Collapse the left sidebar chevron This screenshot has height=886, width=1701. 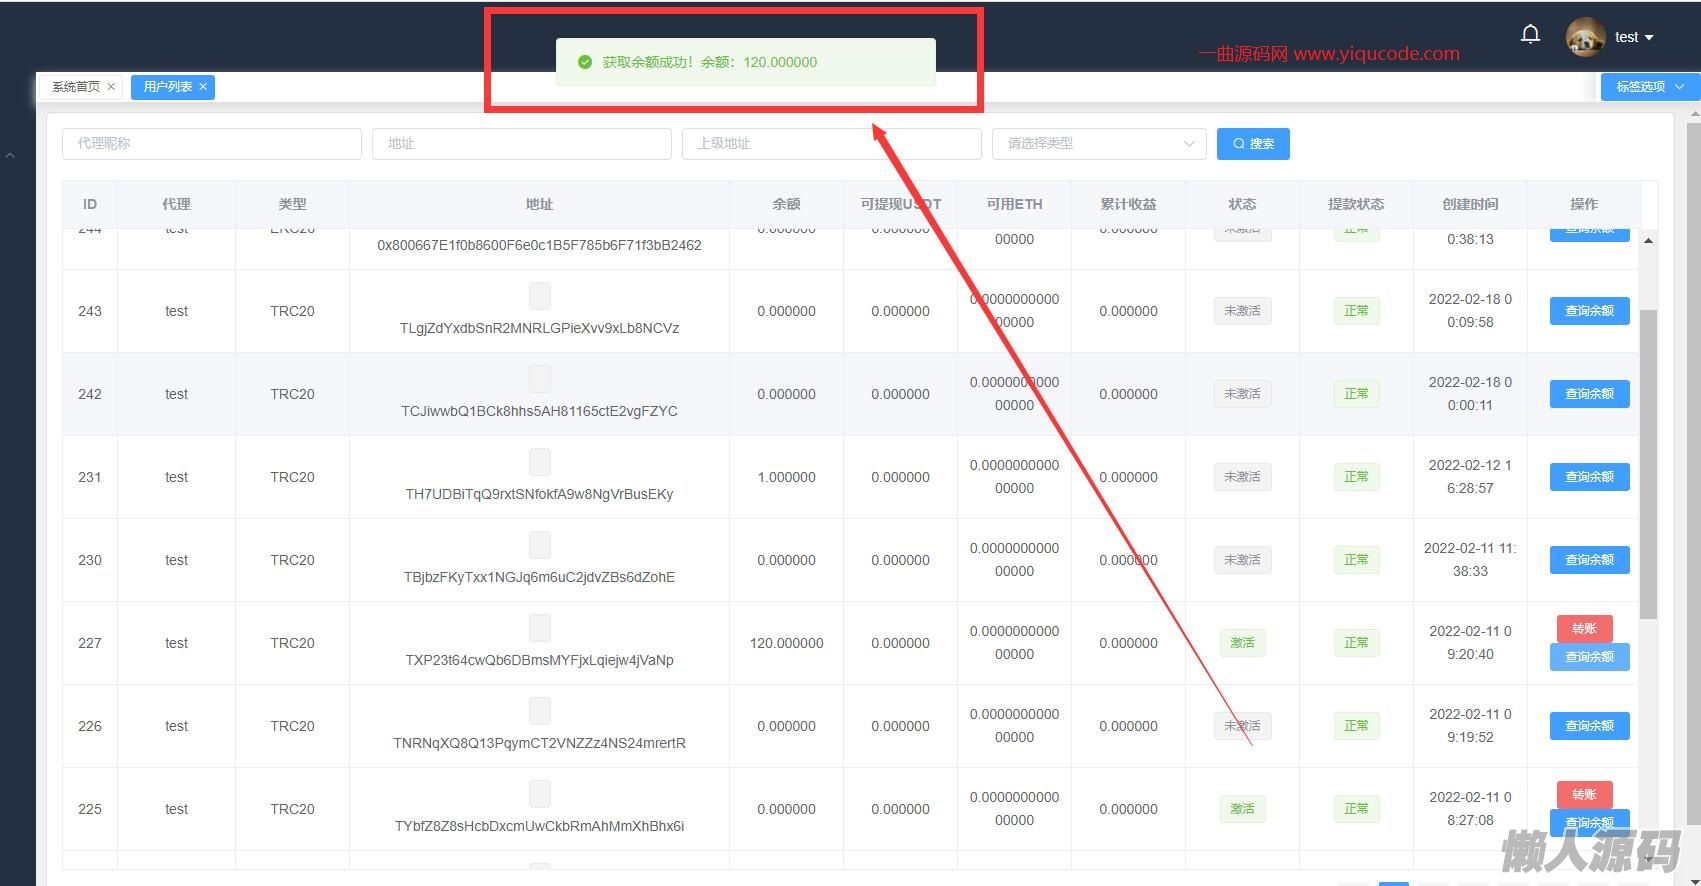(x=10, y=156)
